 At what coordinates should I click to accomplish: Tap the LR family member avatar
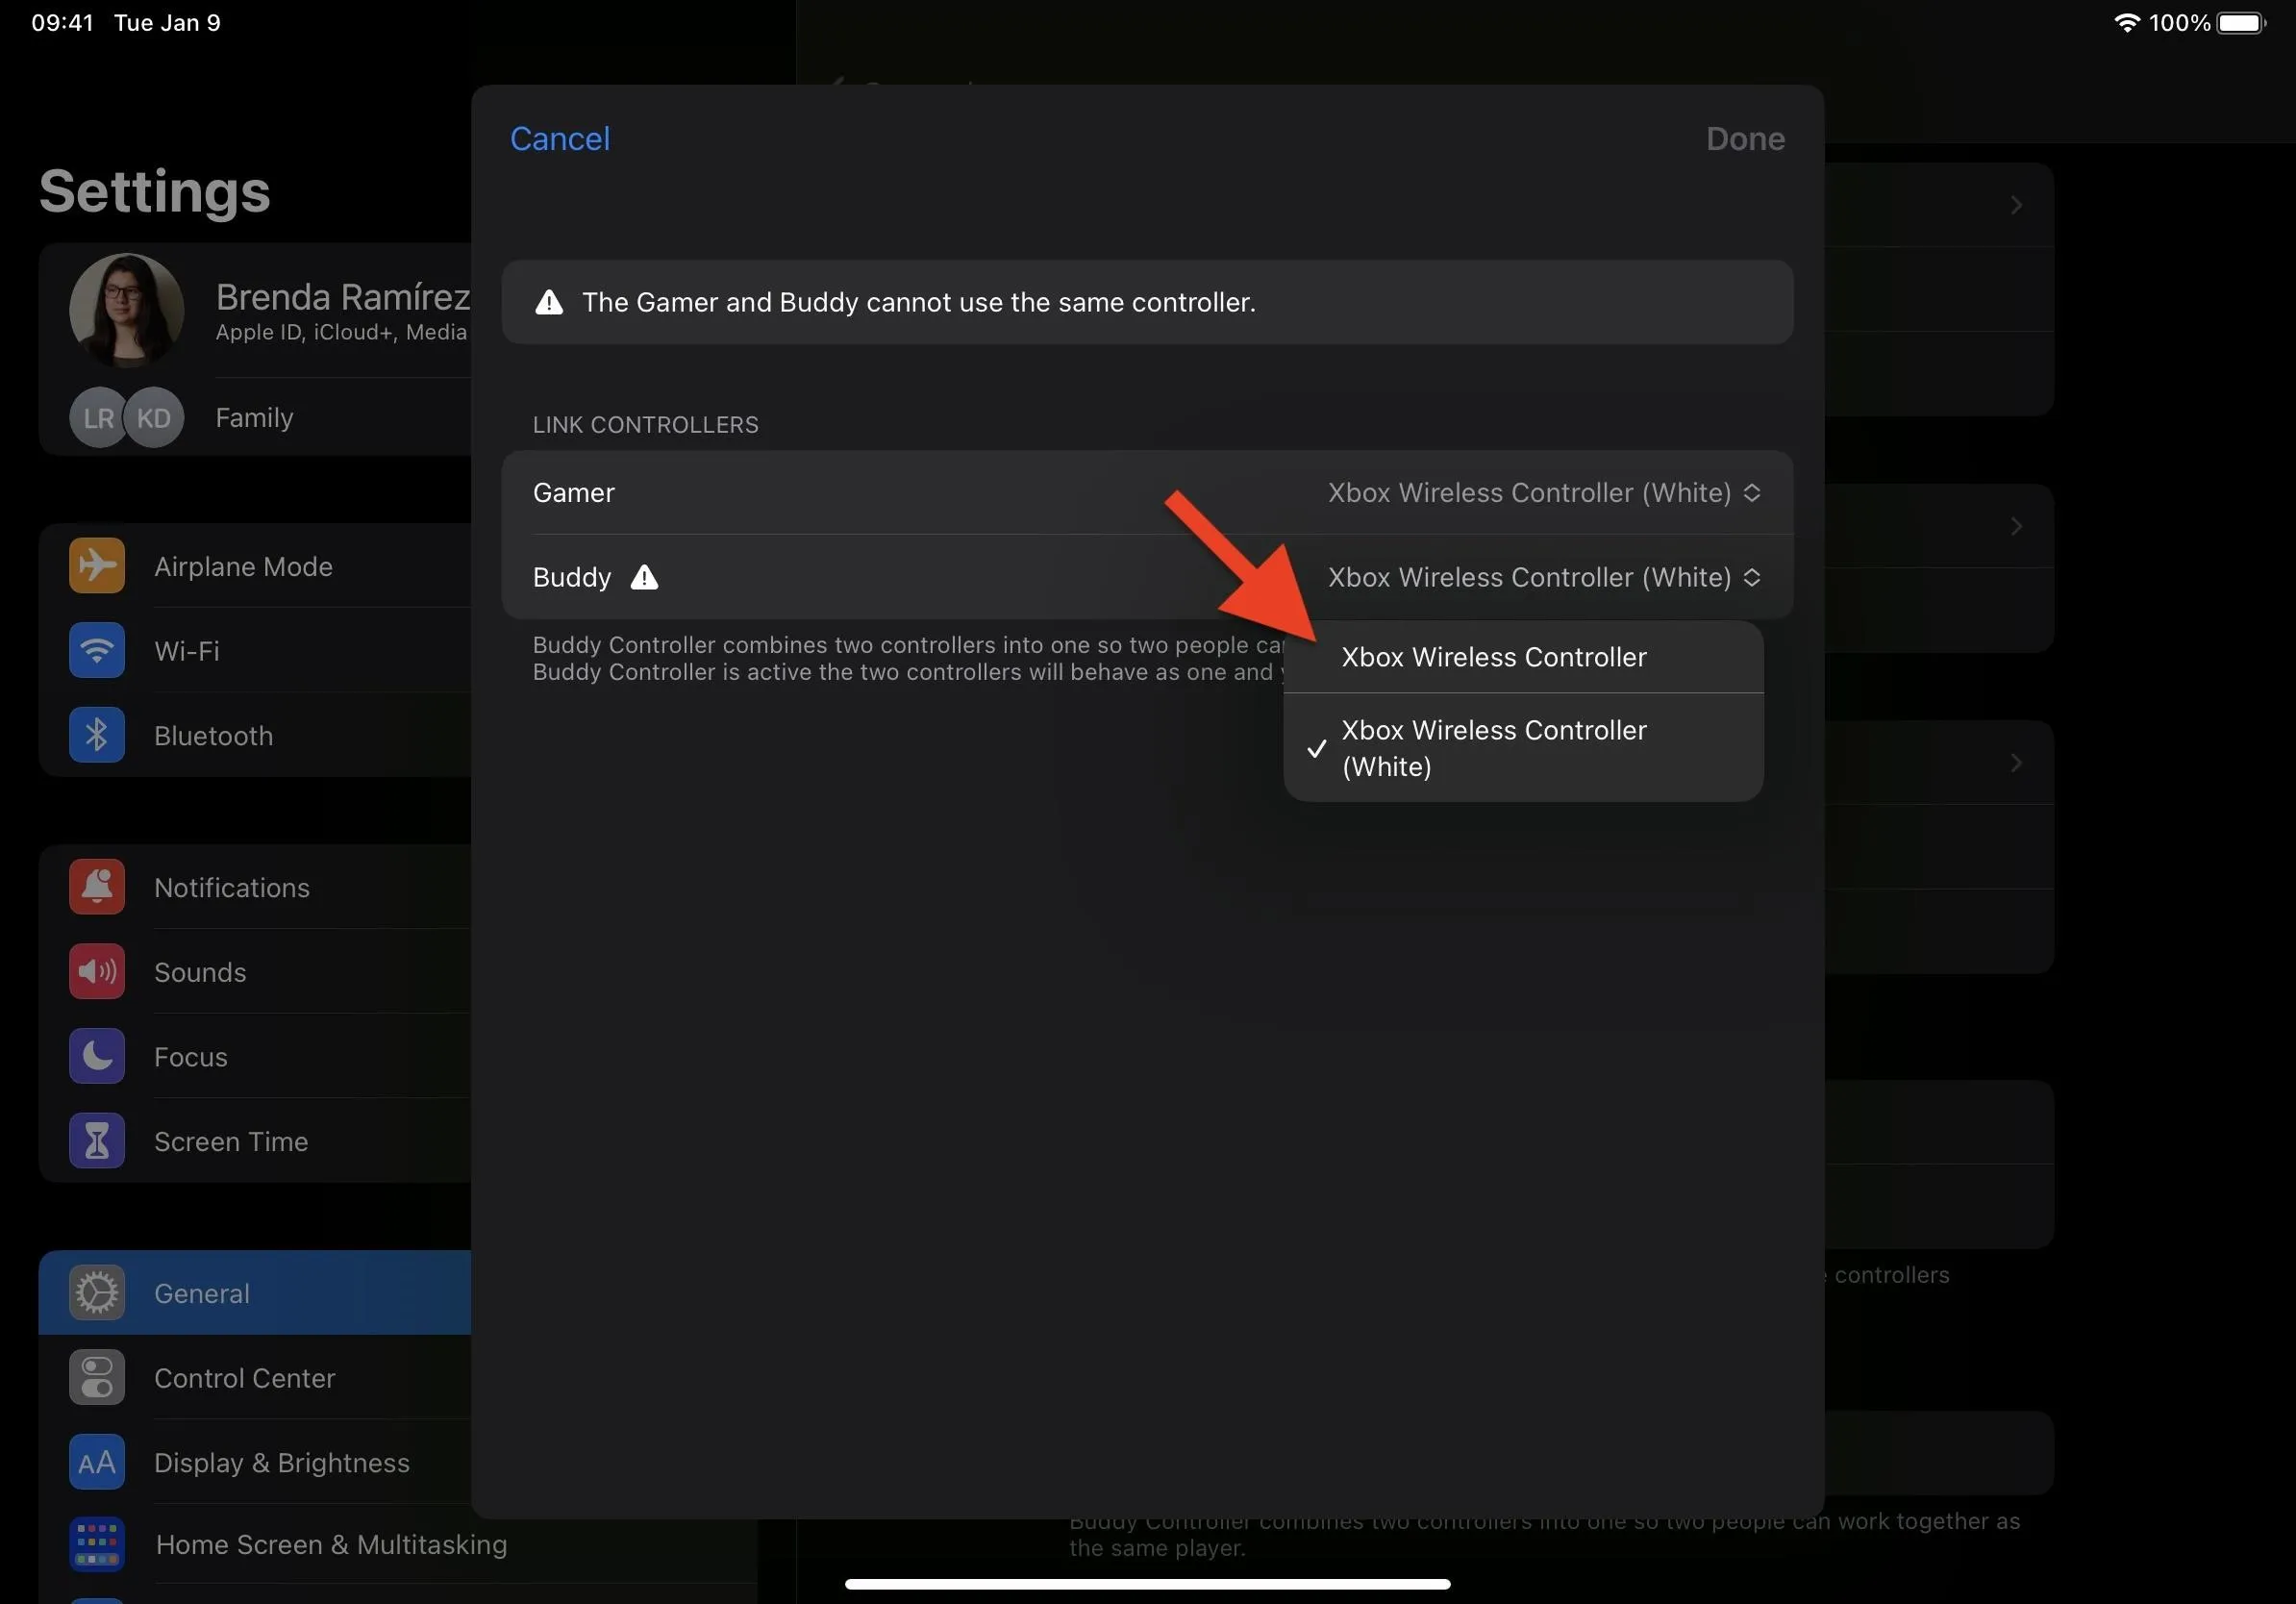point(97,417)
